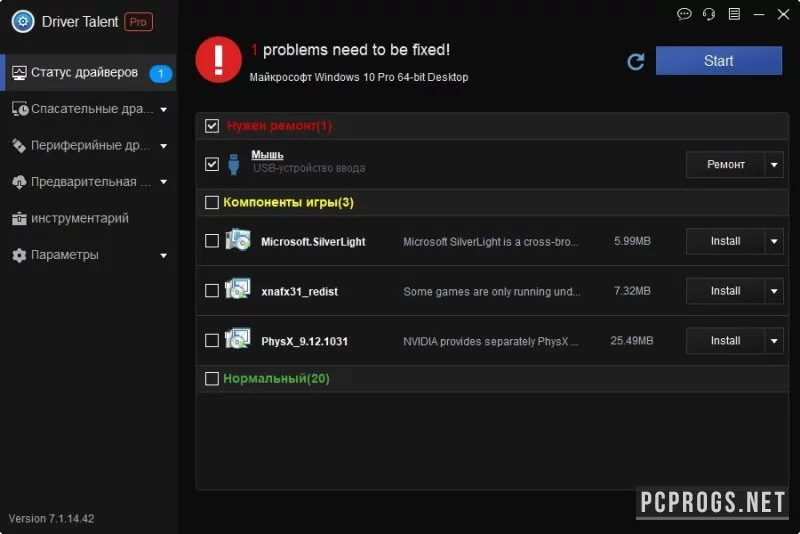800x534 pixels.
Task: Click the red exclamation warning icon
Action: pos(218,59)
